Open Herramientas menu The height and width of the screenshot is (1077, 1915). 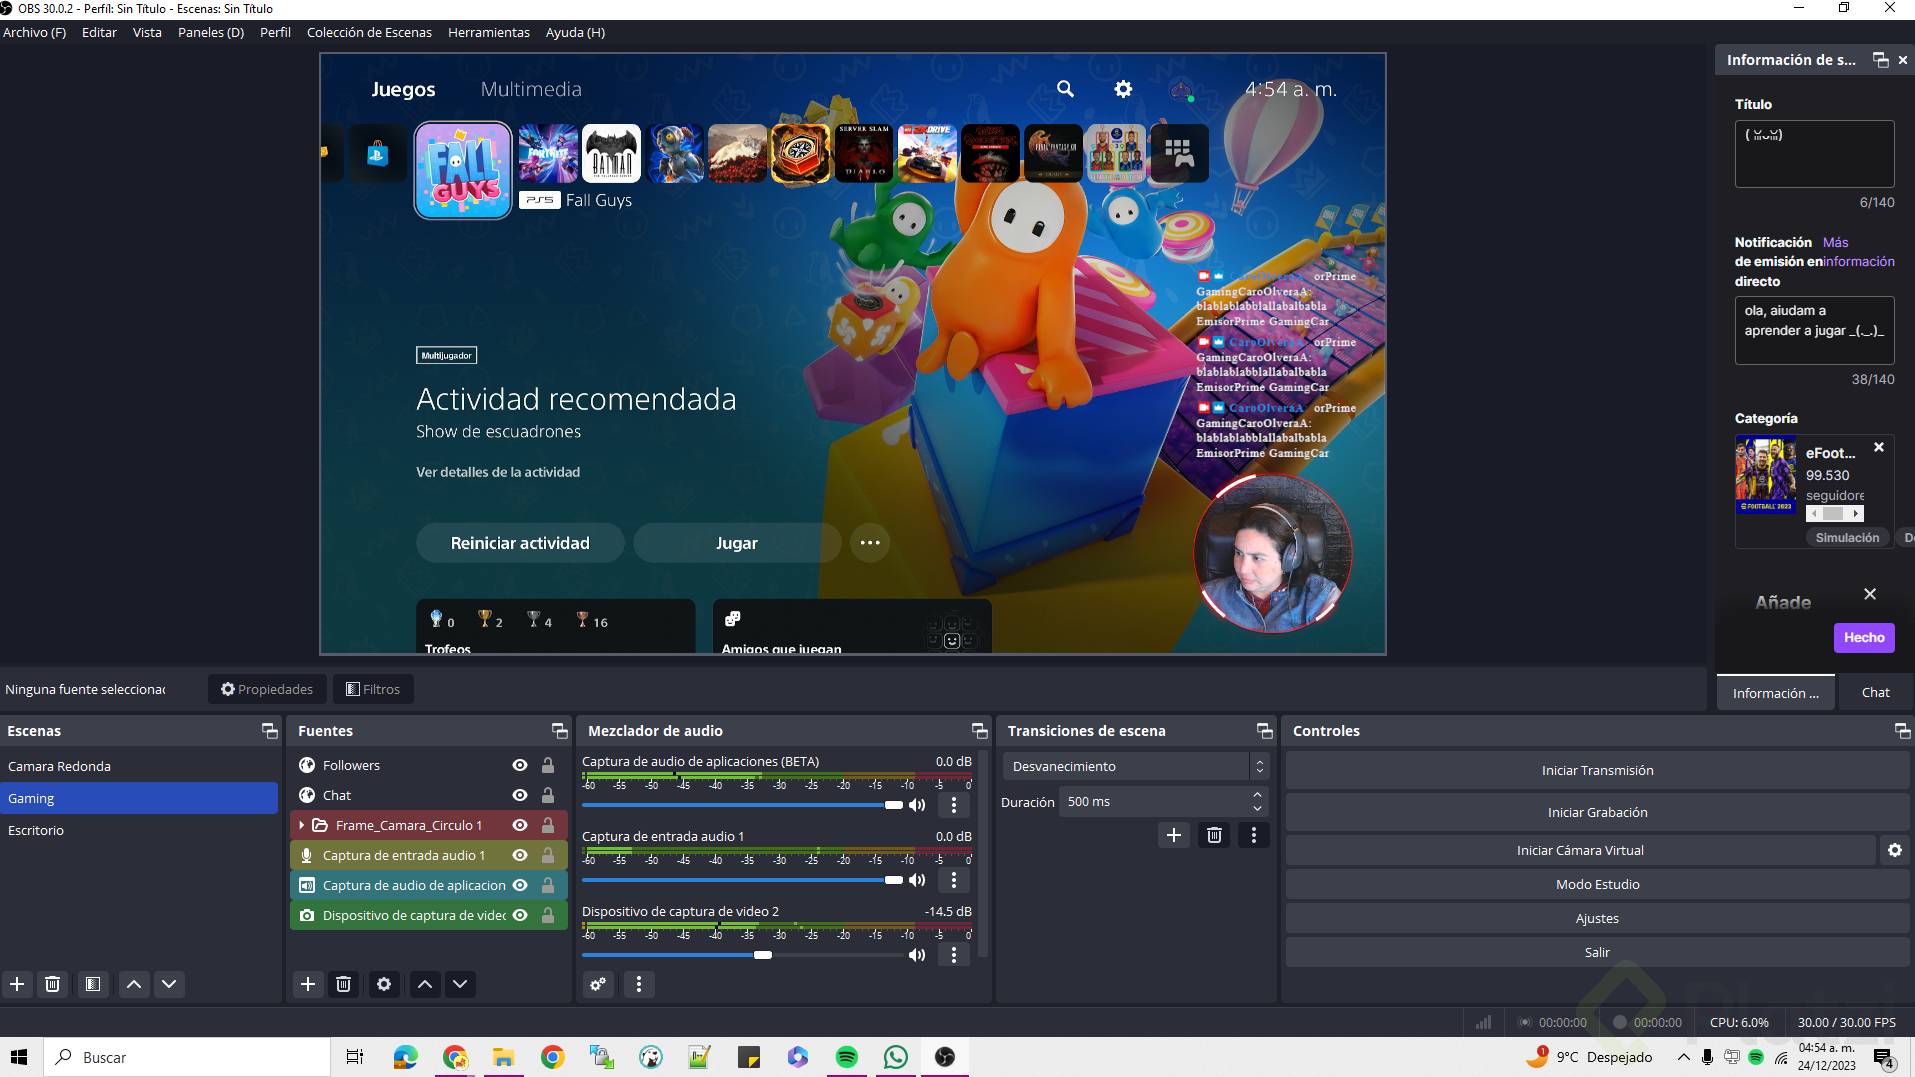[x=489, y=32]
